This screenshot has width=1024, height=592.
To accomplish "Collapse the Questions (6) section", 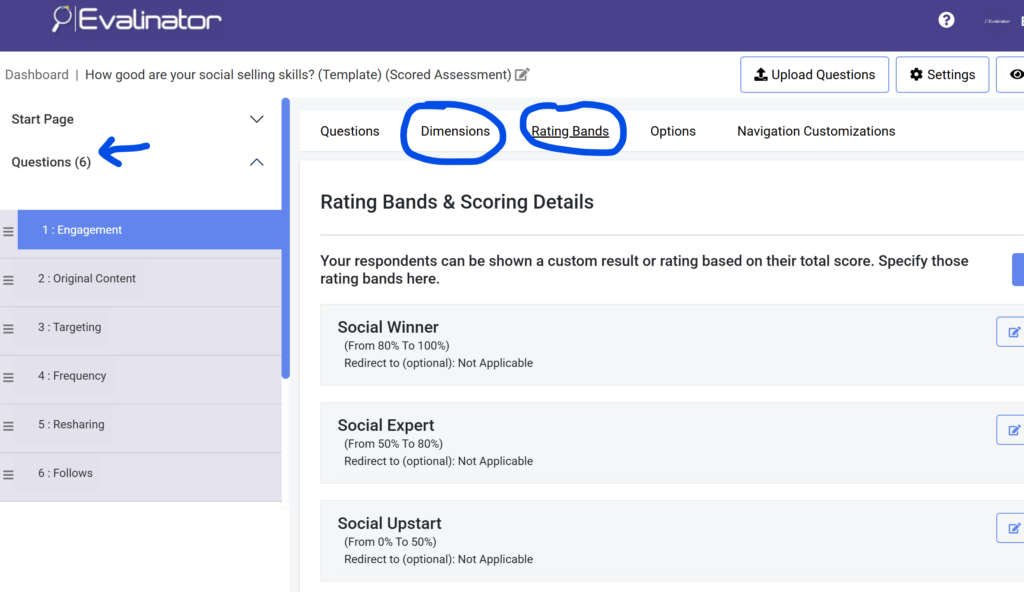I will [x=256, y=161].
